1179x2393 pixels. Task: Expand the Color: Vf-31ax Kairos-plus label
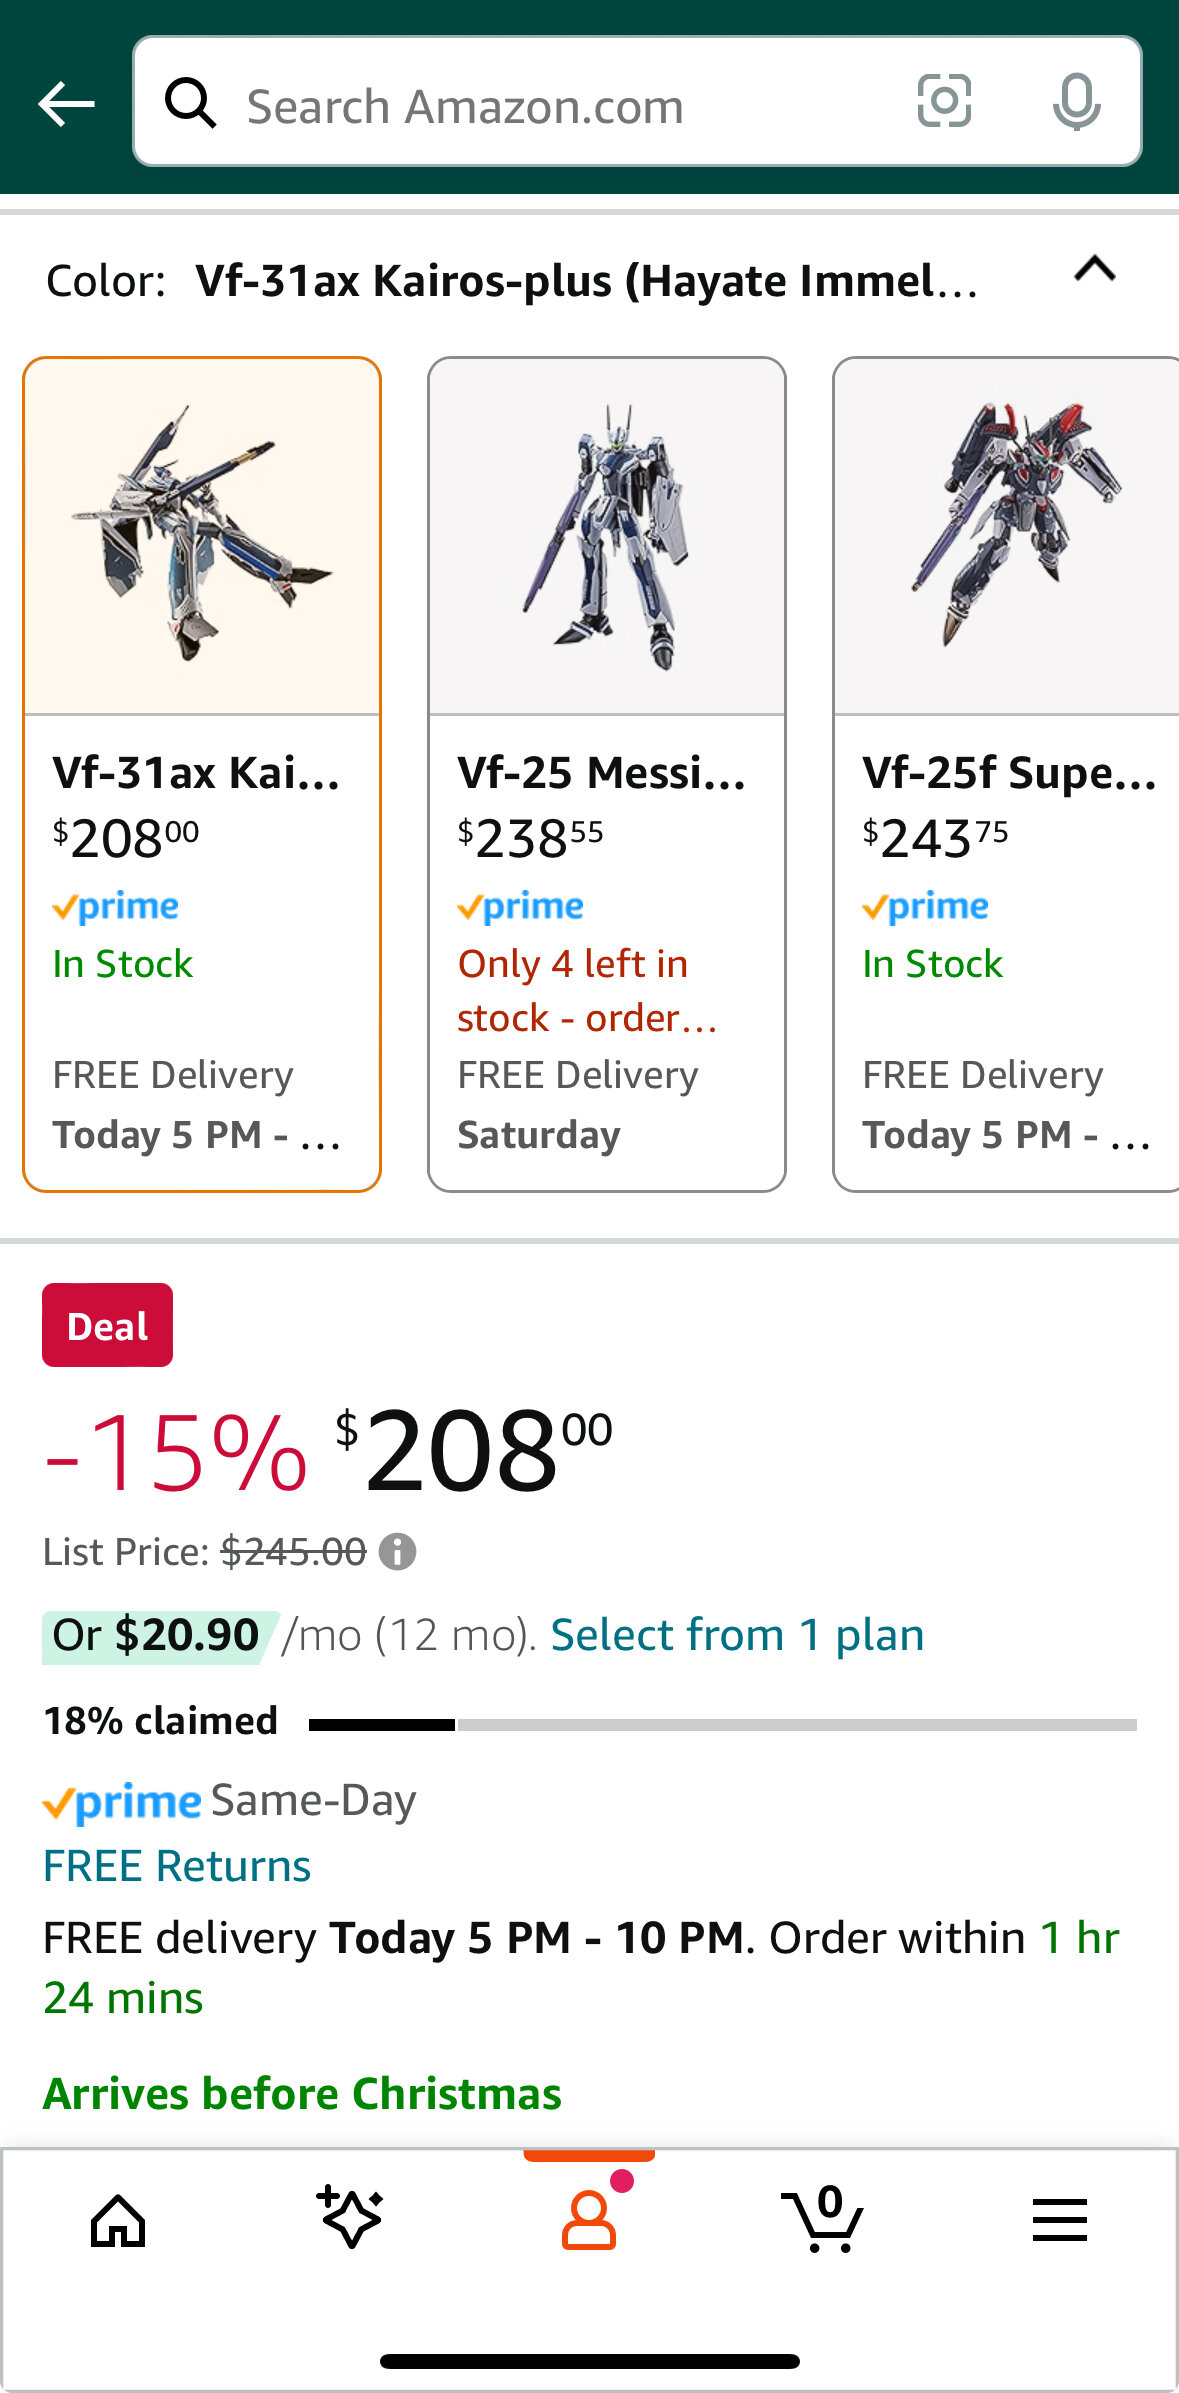point(513,281)
